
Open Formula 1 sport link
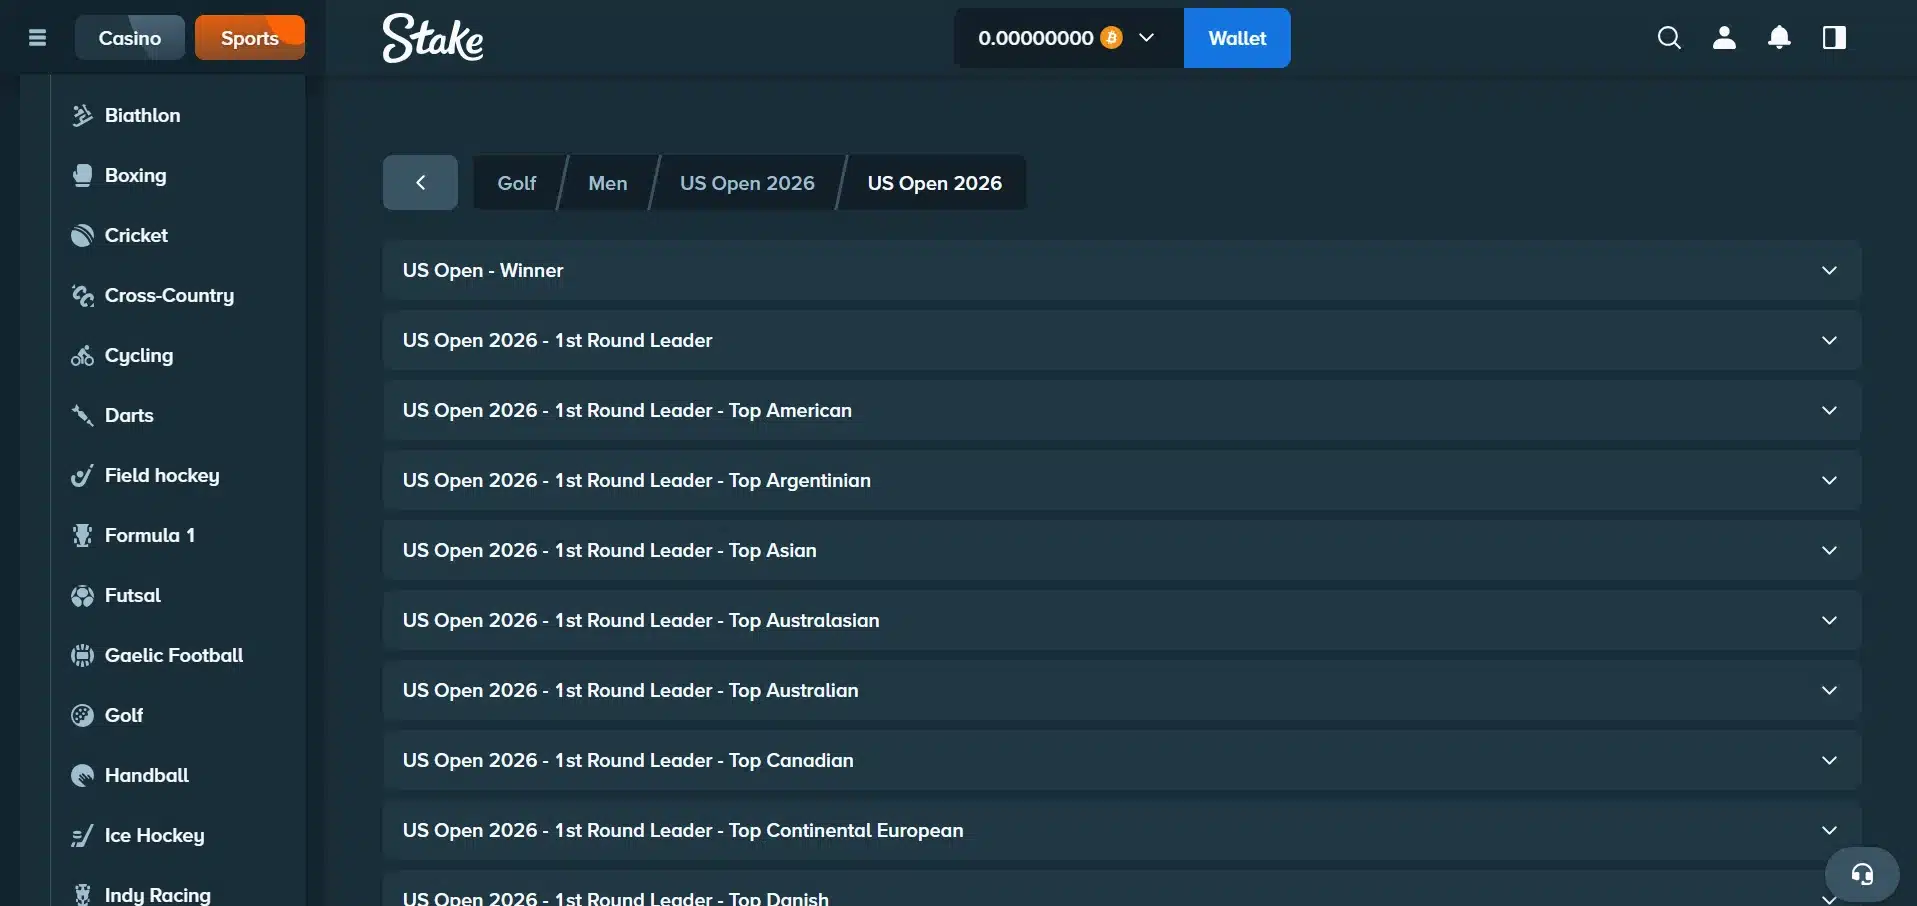tap(150, 535)
